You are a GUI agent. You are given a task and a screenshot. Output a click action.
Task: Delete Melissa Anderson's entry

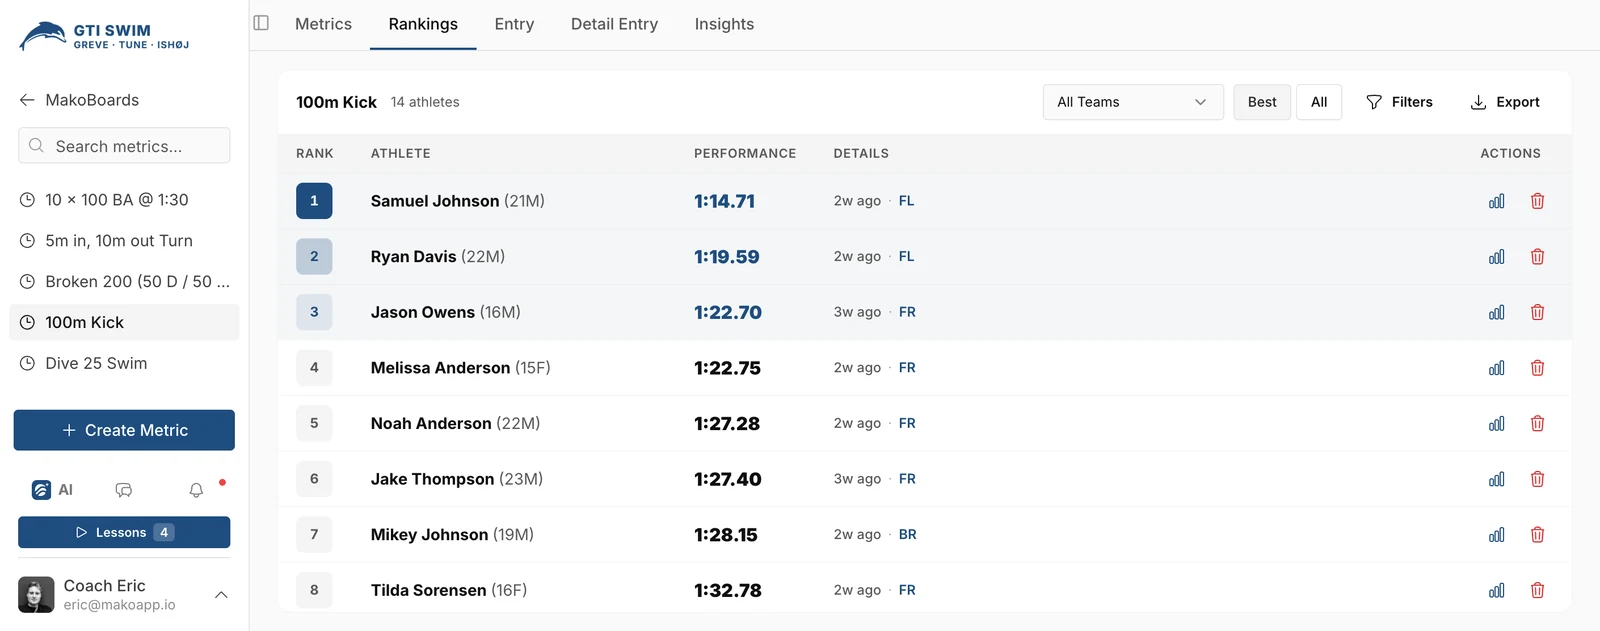click(x=1537, y=368)
